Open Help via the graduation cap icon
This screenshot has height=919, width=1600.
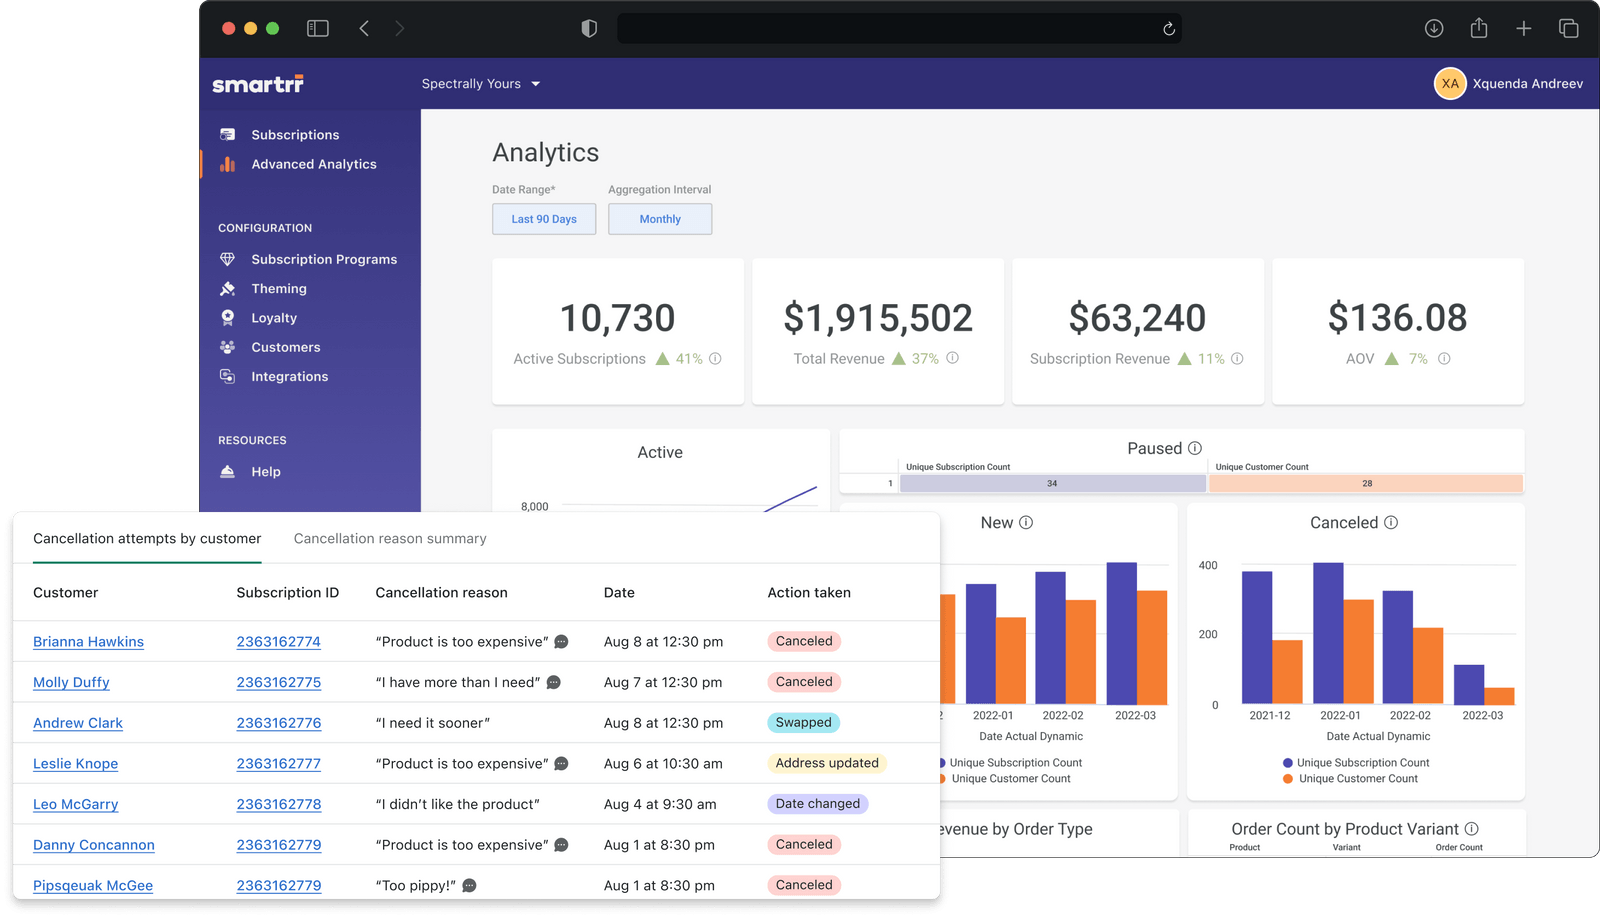[228, 471]
